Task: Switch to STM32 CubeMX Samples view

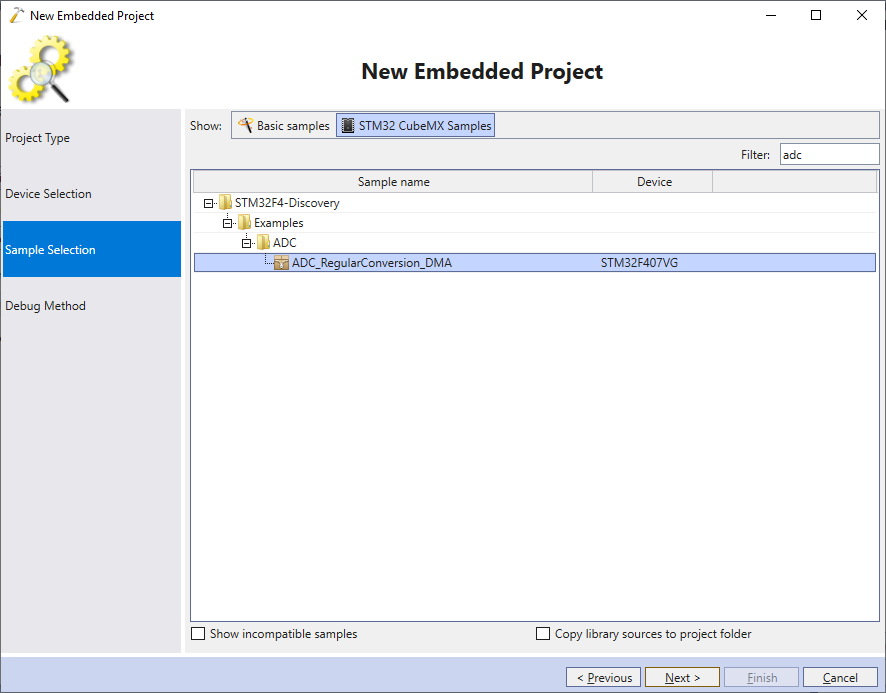Action: click(x=415, y=125)
